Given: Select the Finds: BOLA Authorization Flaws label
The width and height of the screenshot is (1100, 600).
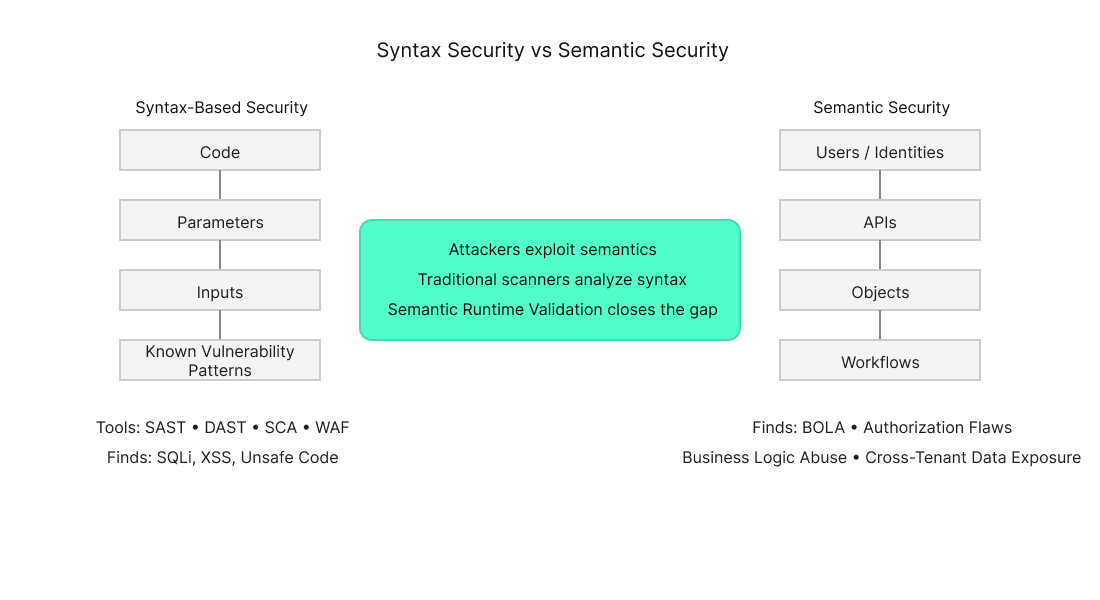Looking at the screenshot, I should point(882,427).
